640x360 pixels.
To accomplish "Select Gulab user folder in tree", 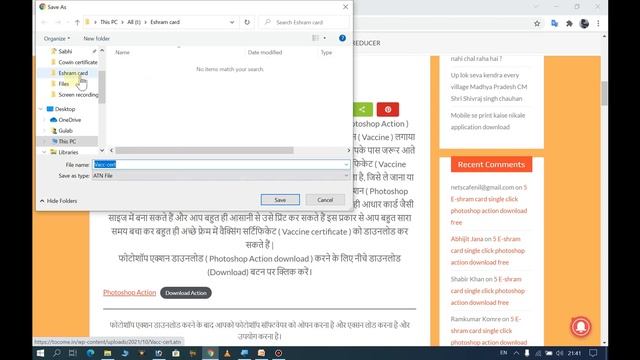I will coord(65,131).
